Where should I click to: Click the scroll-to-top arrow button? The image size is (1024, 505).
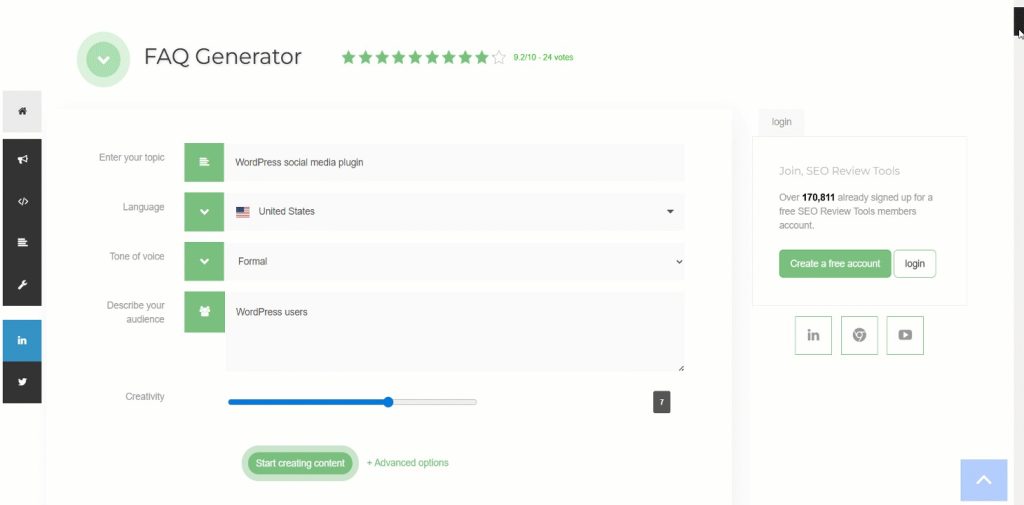983,480
